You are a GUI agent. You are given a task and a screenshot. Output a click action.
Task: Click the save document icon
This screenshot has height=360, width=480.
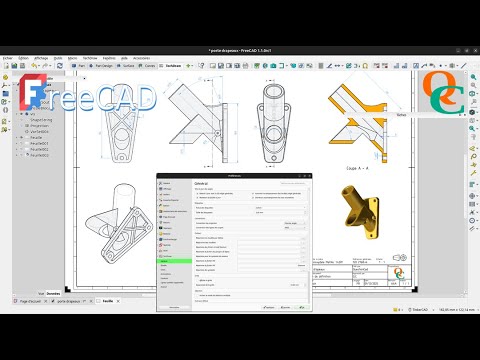click(x=22, y=66)
